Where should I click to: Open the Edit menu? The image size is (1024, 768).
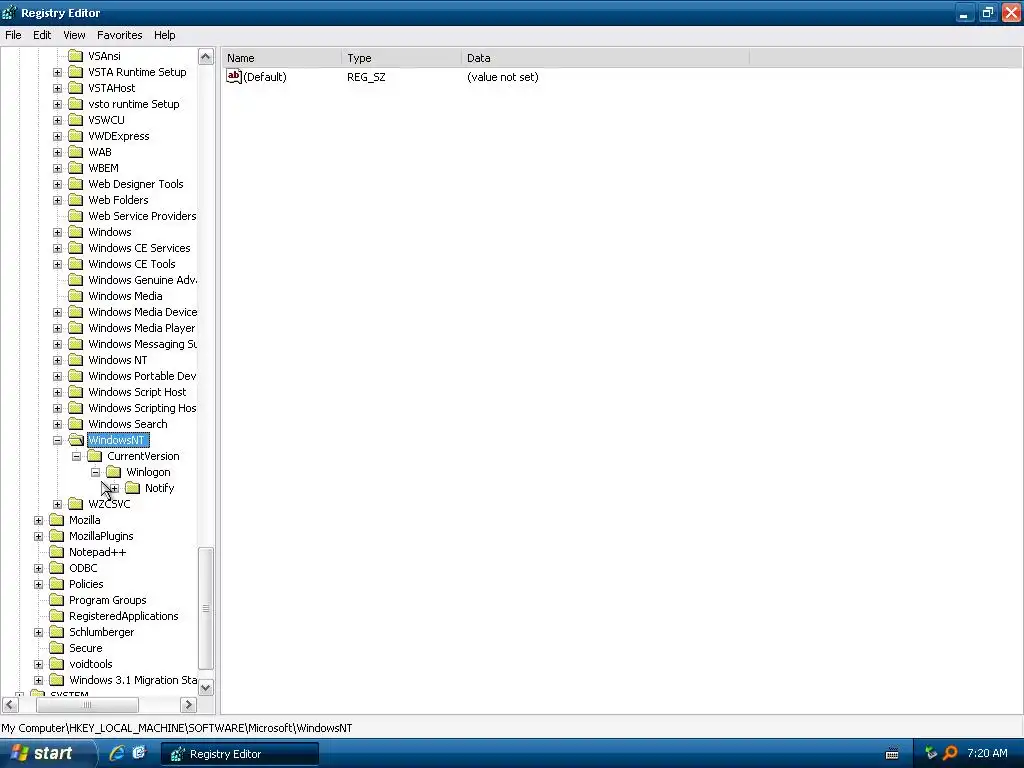[x=42, y=35]
